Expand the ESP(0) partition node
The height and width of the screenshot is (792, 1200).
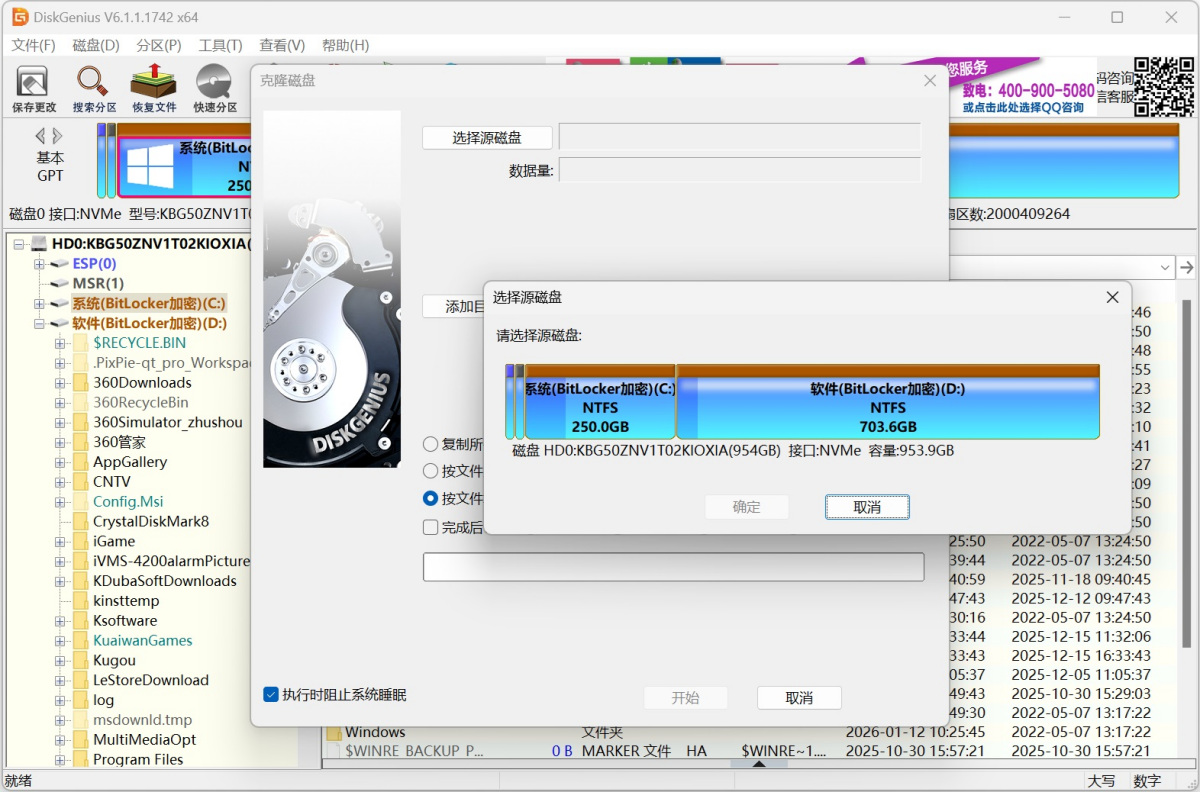pos(39,264)
